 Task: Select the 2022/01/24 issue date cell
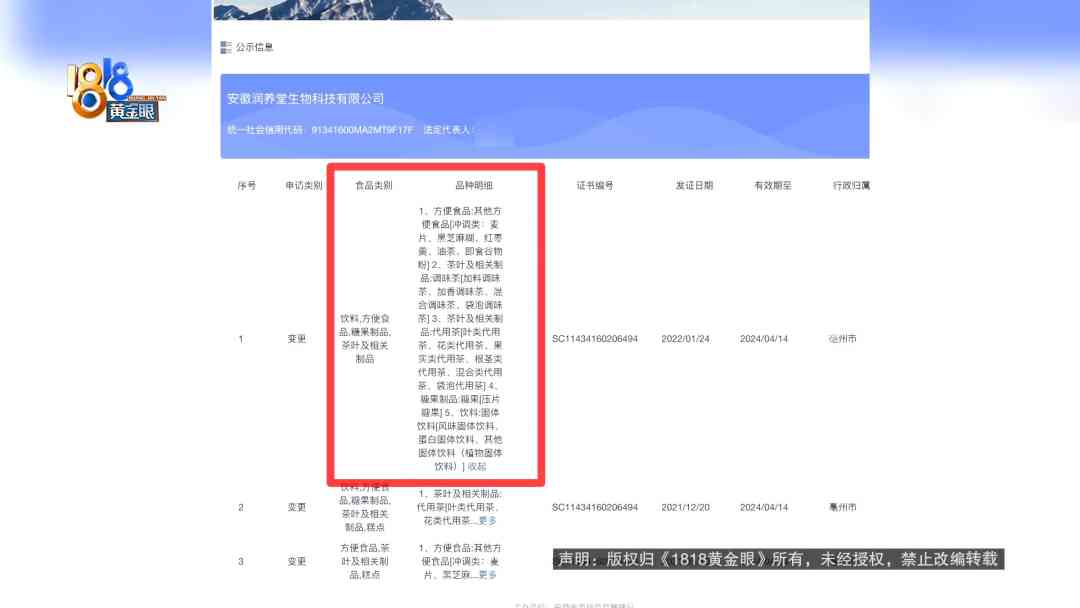pyautogui.click(x=685, y=339)
